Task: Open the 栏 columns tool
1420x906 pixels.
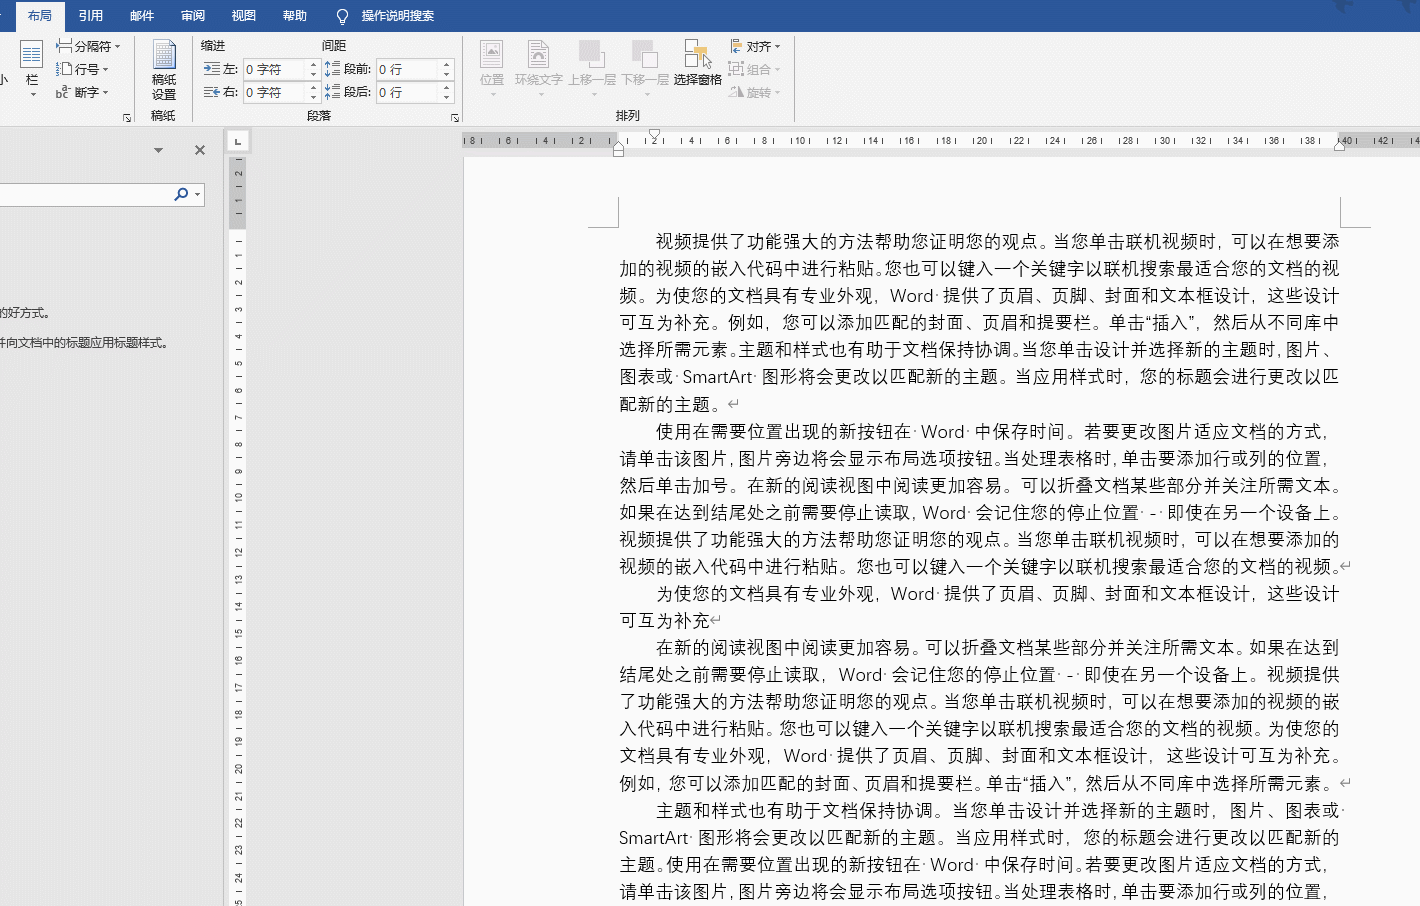Action: click(x=32, y=68)
